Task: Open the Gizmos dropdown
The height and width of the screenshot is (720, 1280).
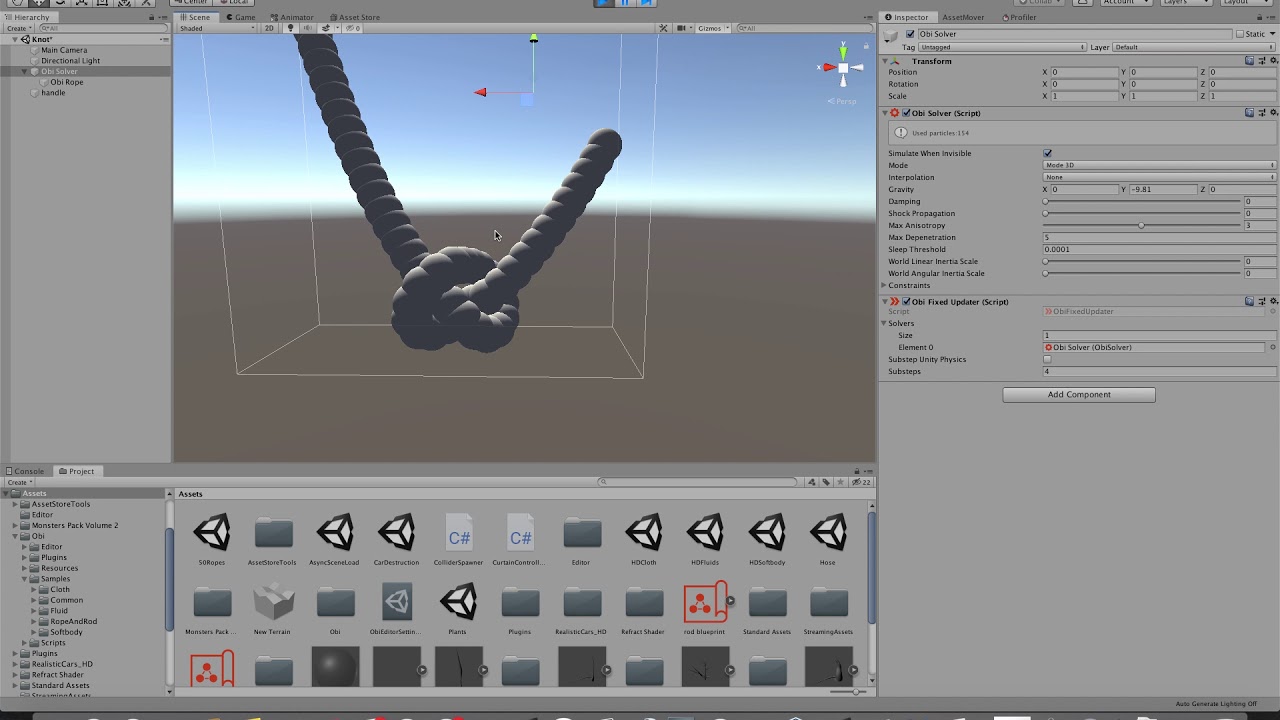Action: (712, 28)
